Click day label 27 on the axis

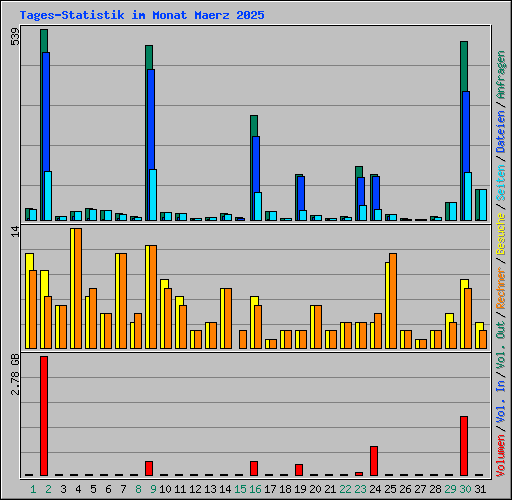click(420, 489)
